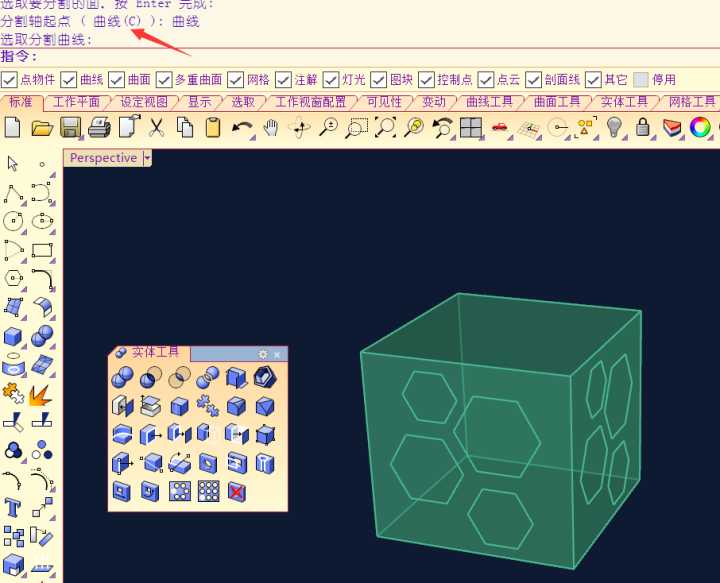Click the Rectangle tool in left toolbar
This screenshot has height=583, width=720.
42,250
